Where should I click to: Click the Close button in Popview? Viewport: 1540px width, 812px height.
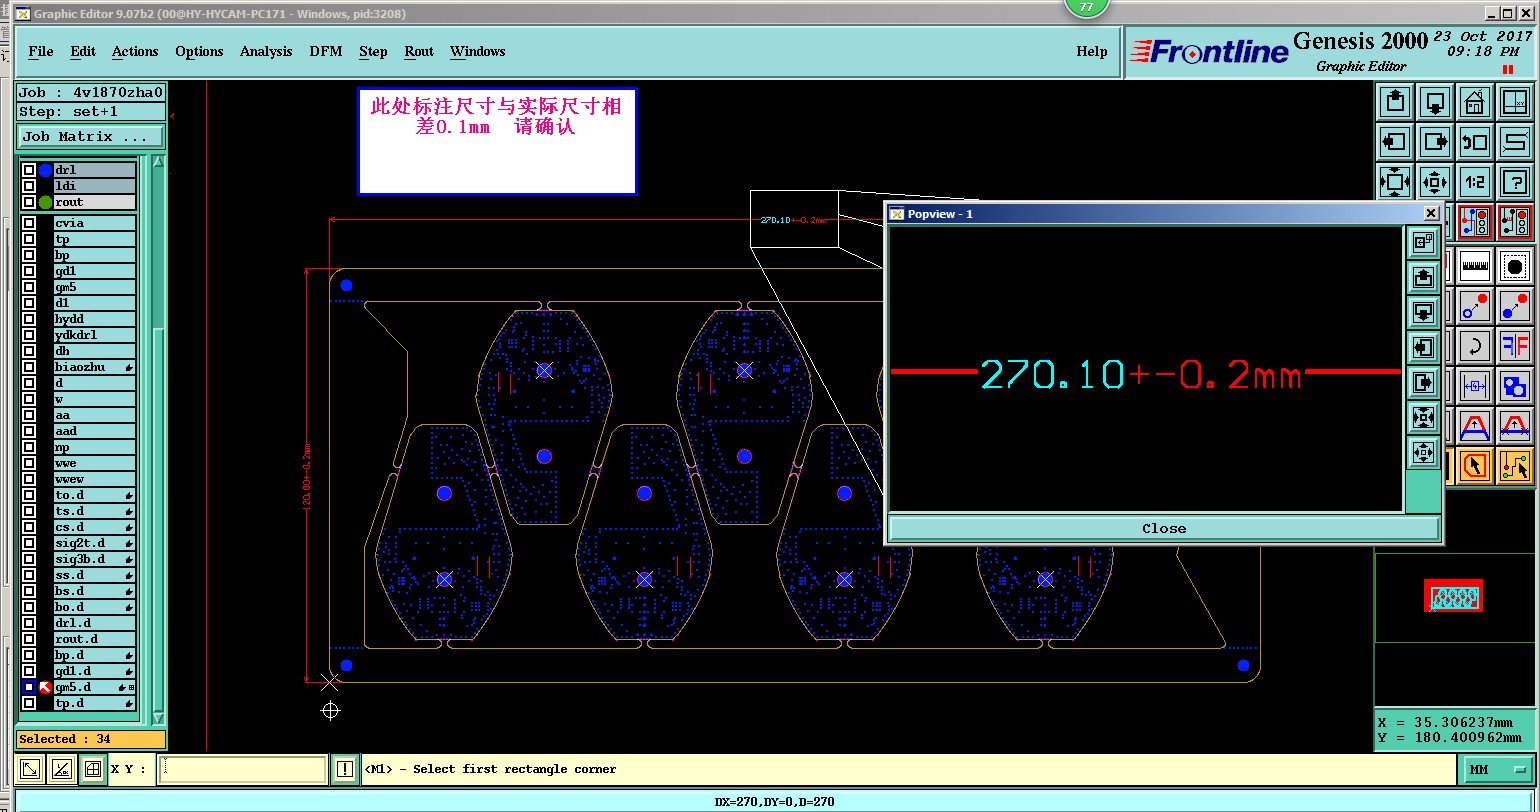[x=1164, y=528]
